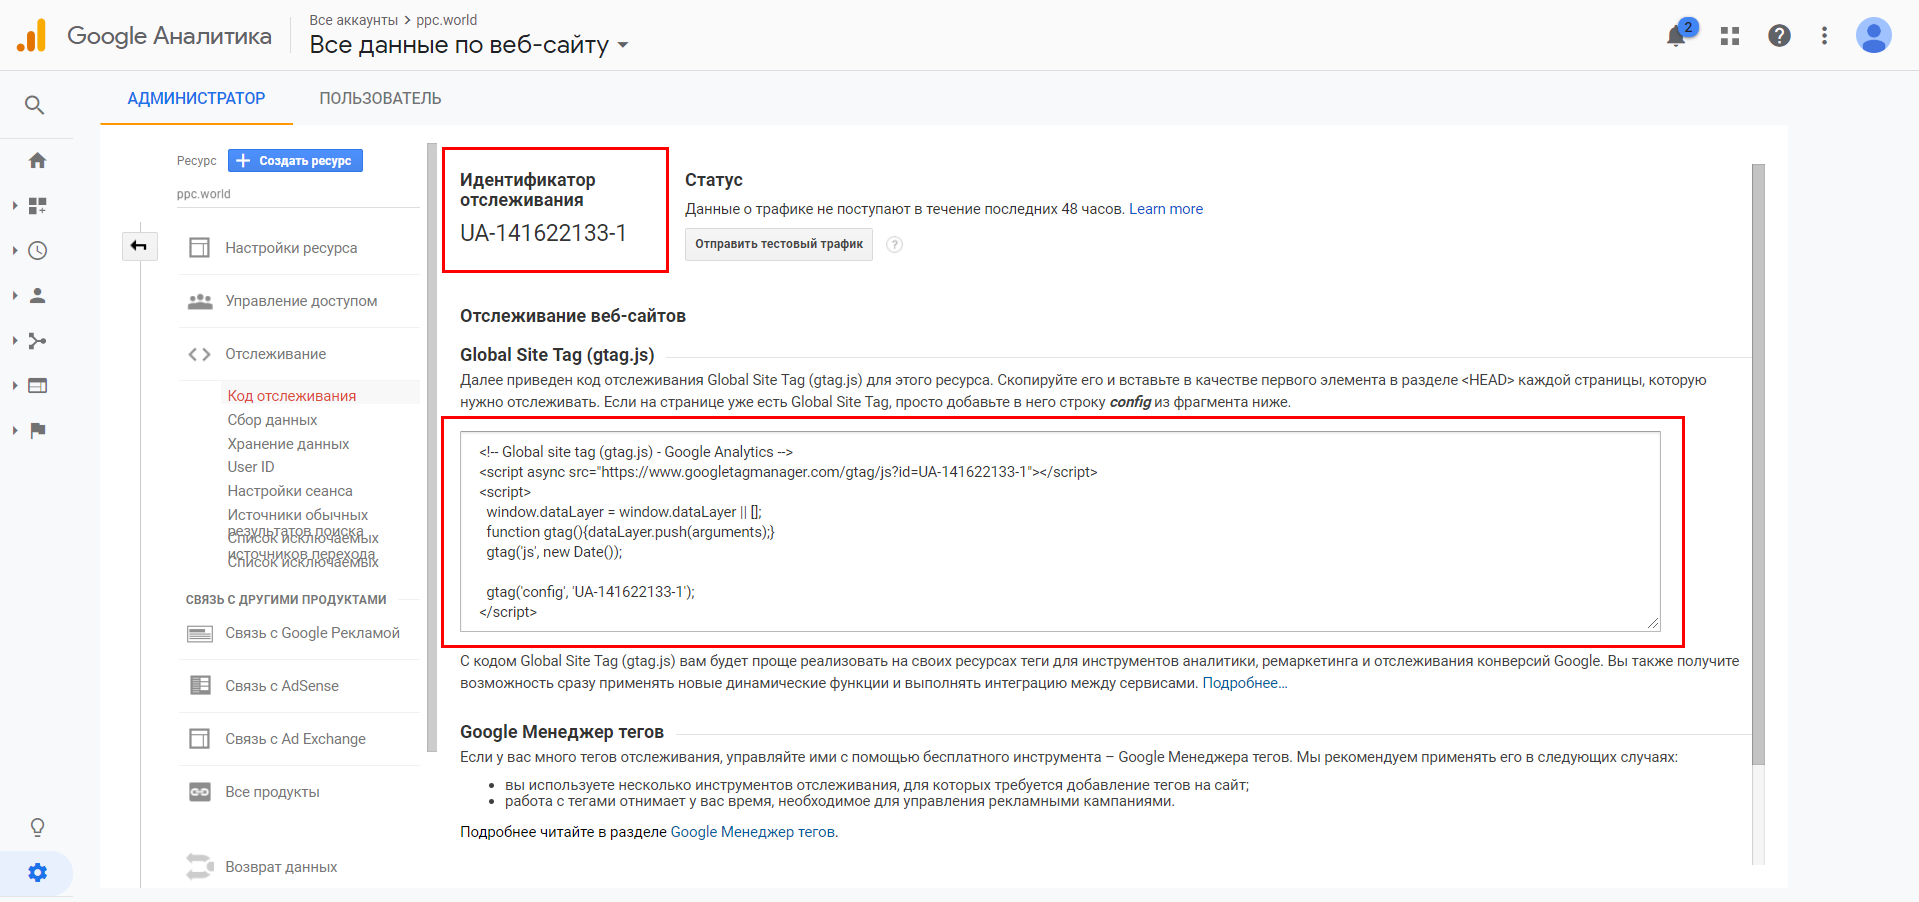Switch to the ПОЛЬЗОВАТЕЛЬ tab

380,99
